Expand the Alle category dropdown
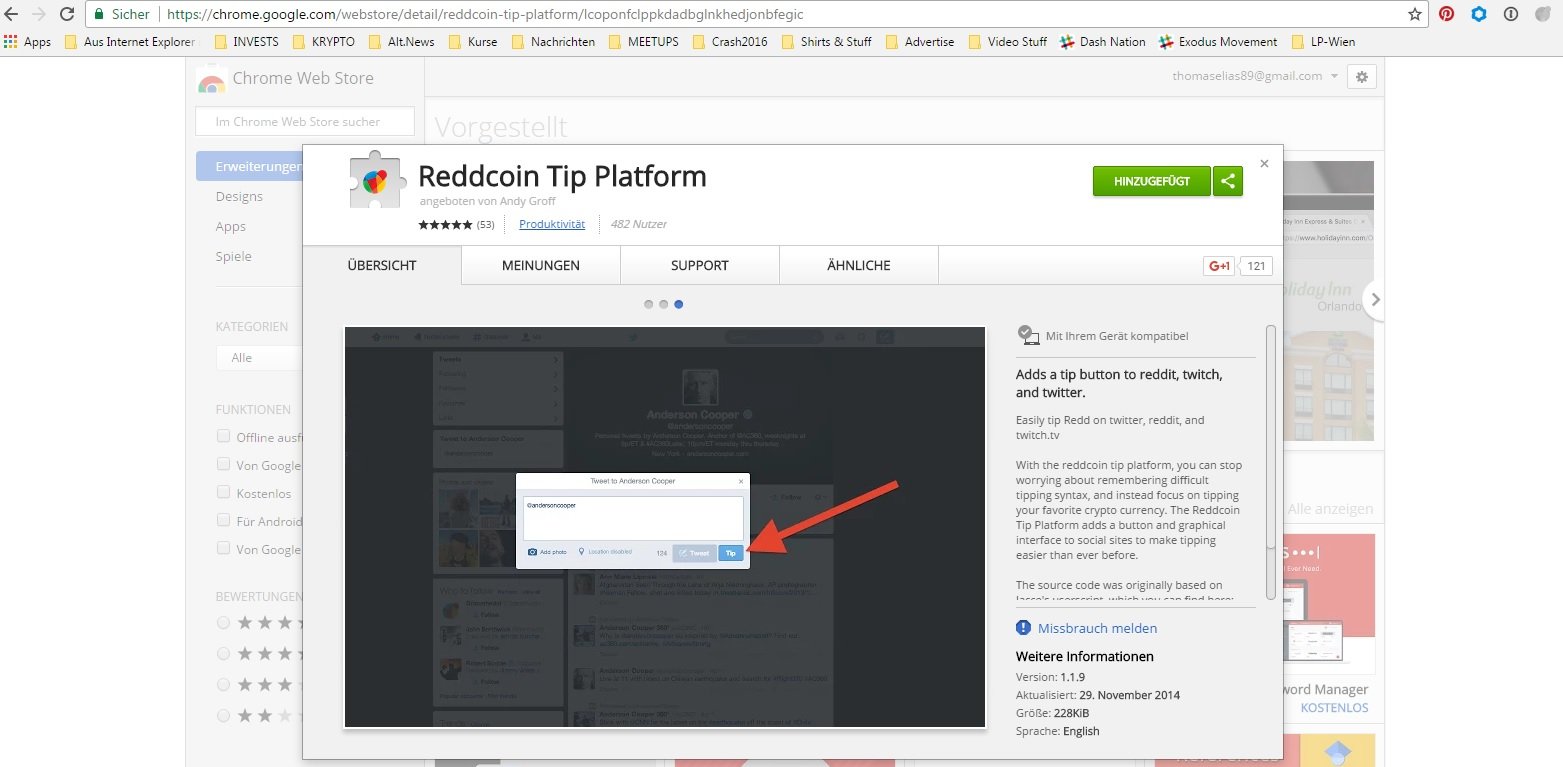 [259, 358]
